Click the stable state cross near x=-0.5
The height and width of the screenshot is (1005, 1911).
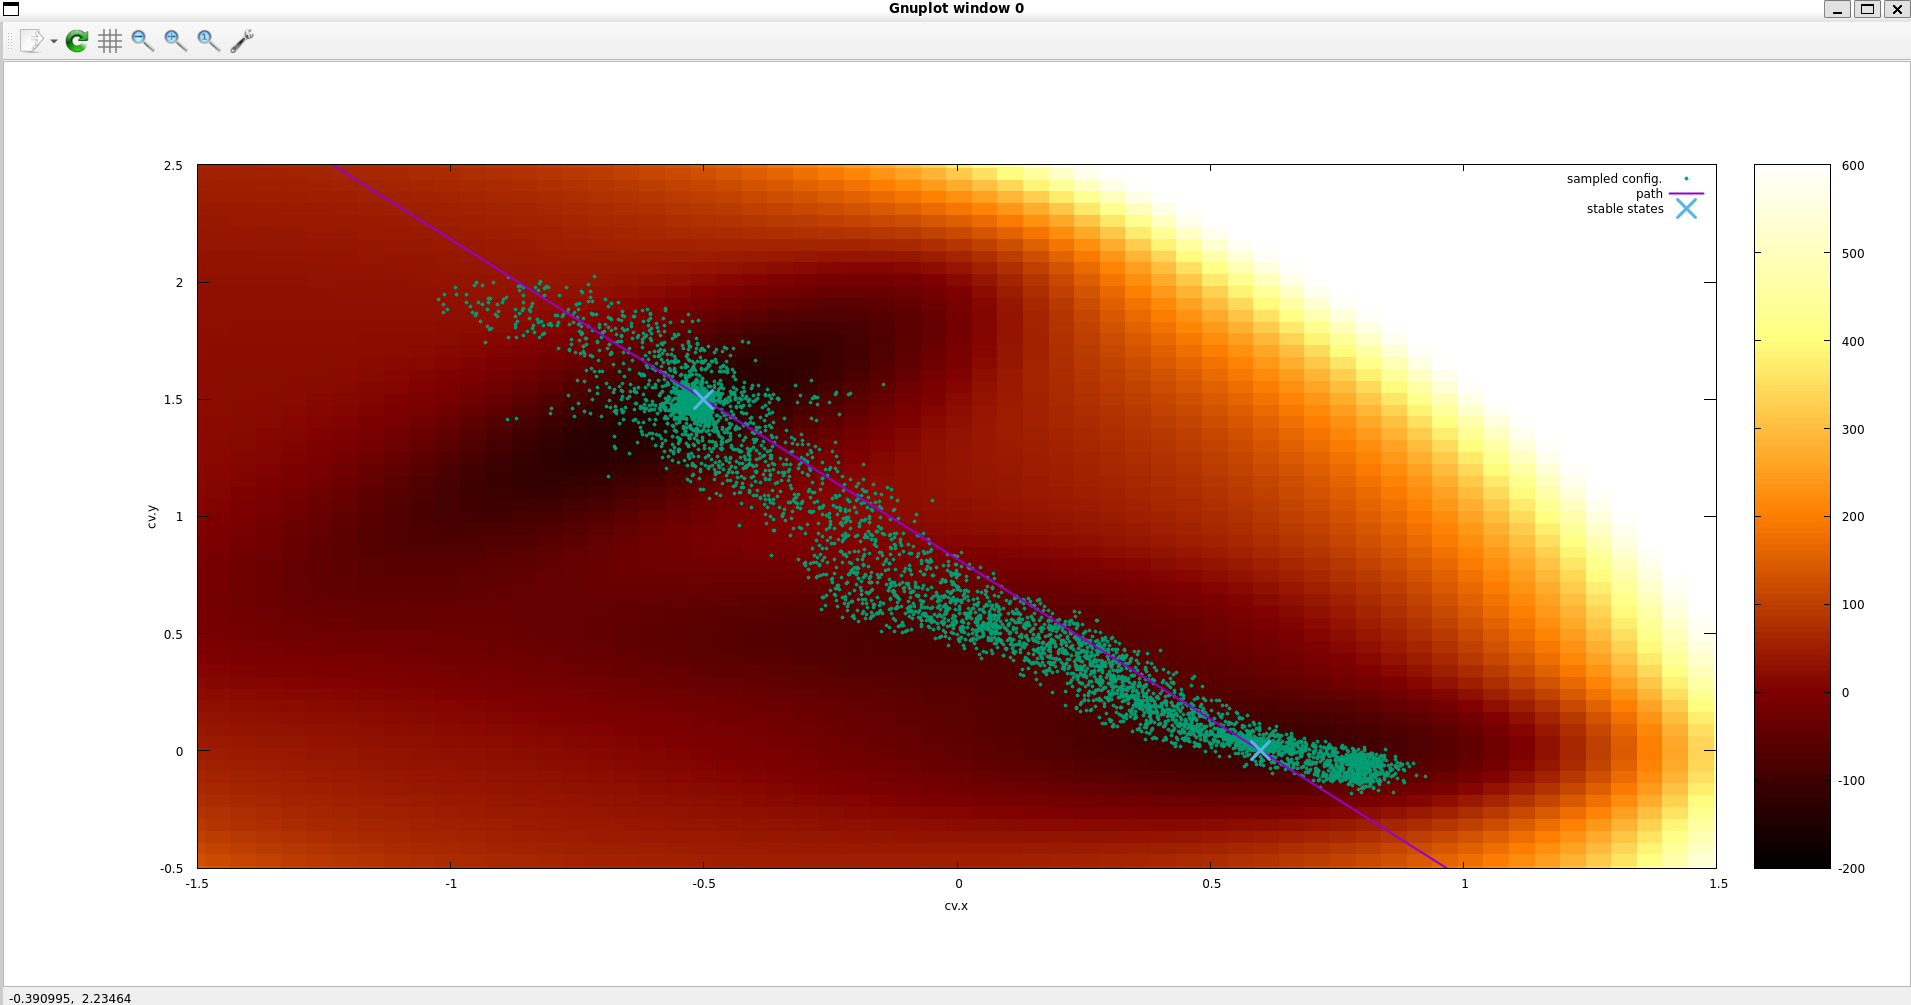pyautogui.click(x=703, y=399)
